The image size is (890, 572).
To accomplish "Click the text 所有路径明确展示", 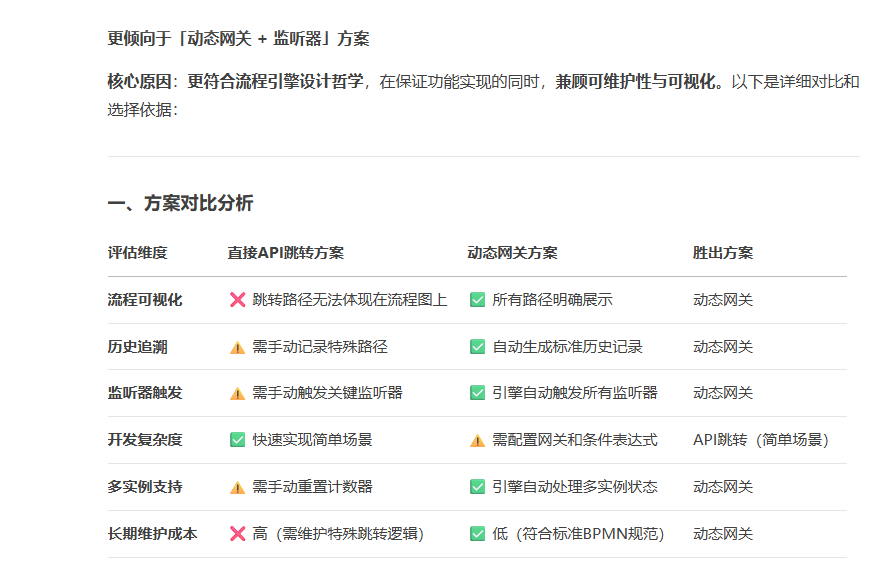I will 552,300.
